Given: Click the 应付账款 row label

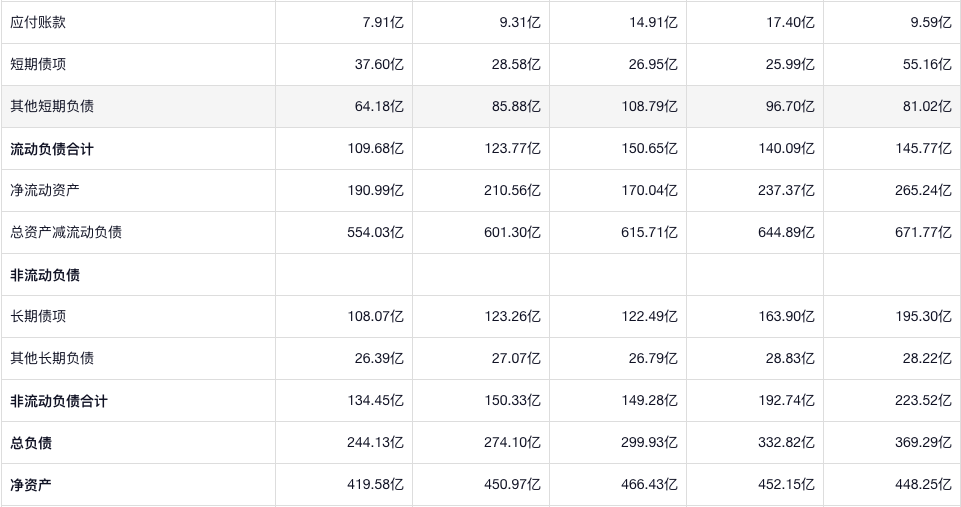Looking at the screenshot, I should coord(38,22).
